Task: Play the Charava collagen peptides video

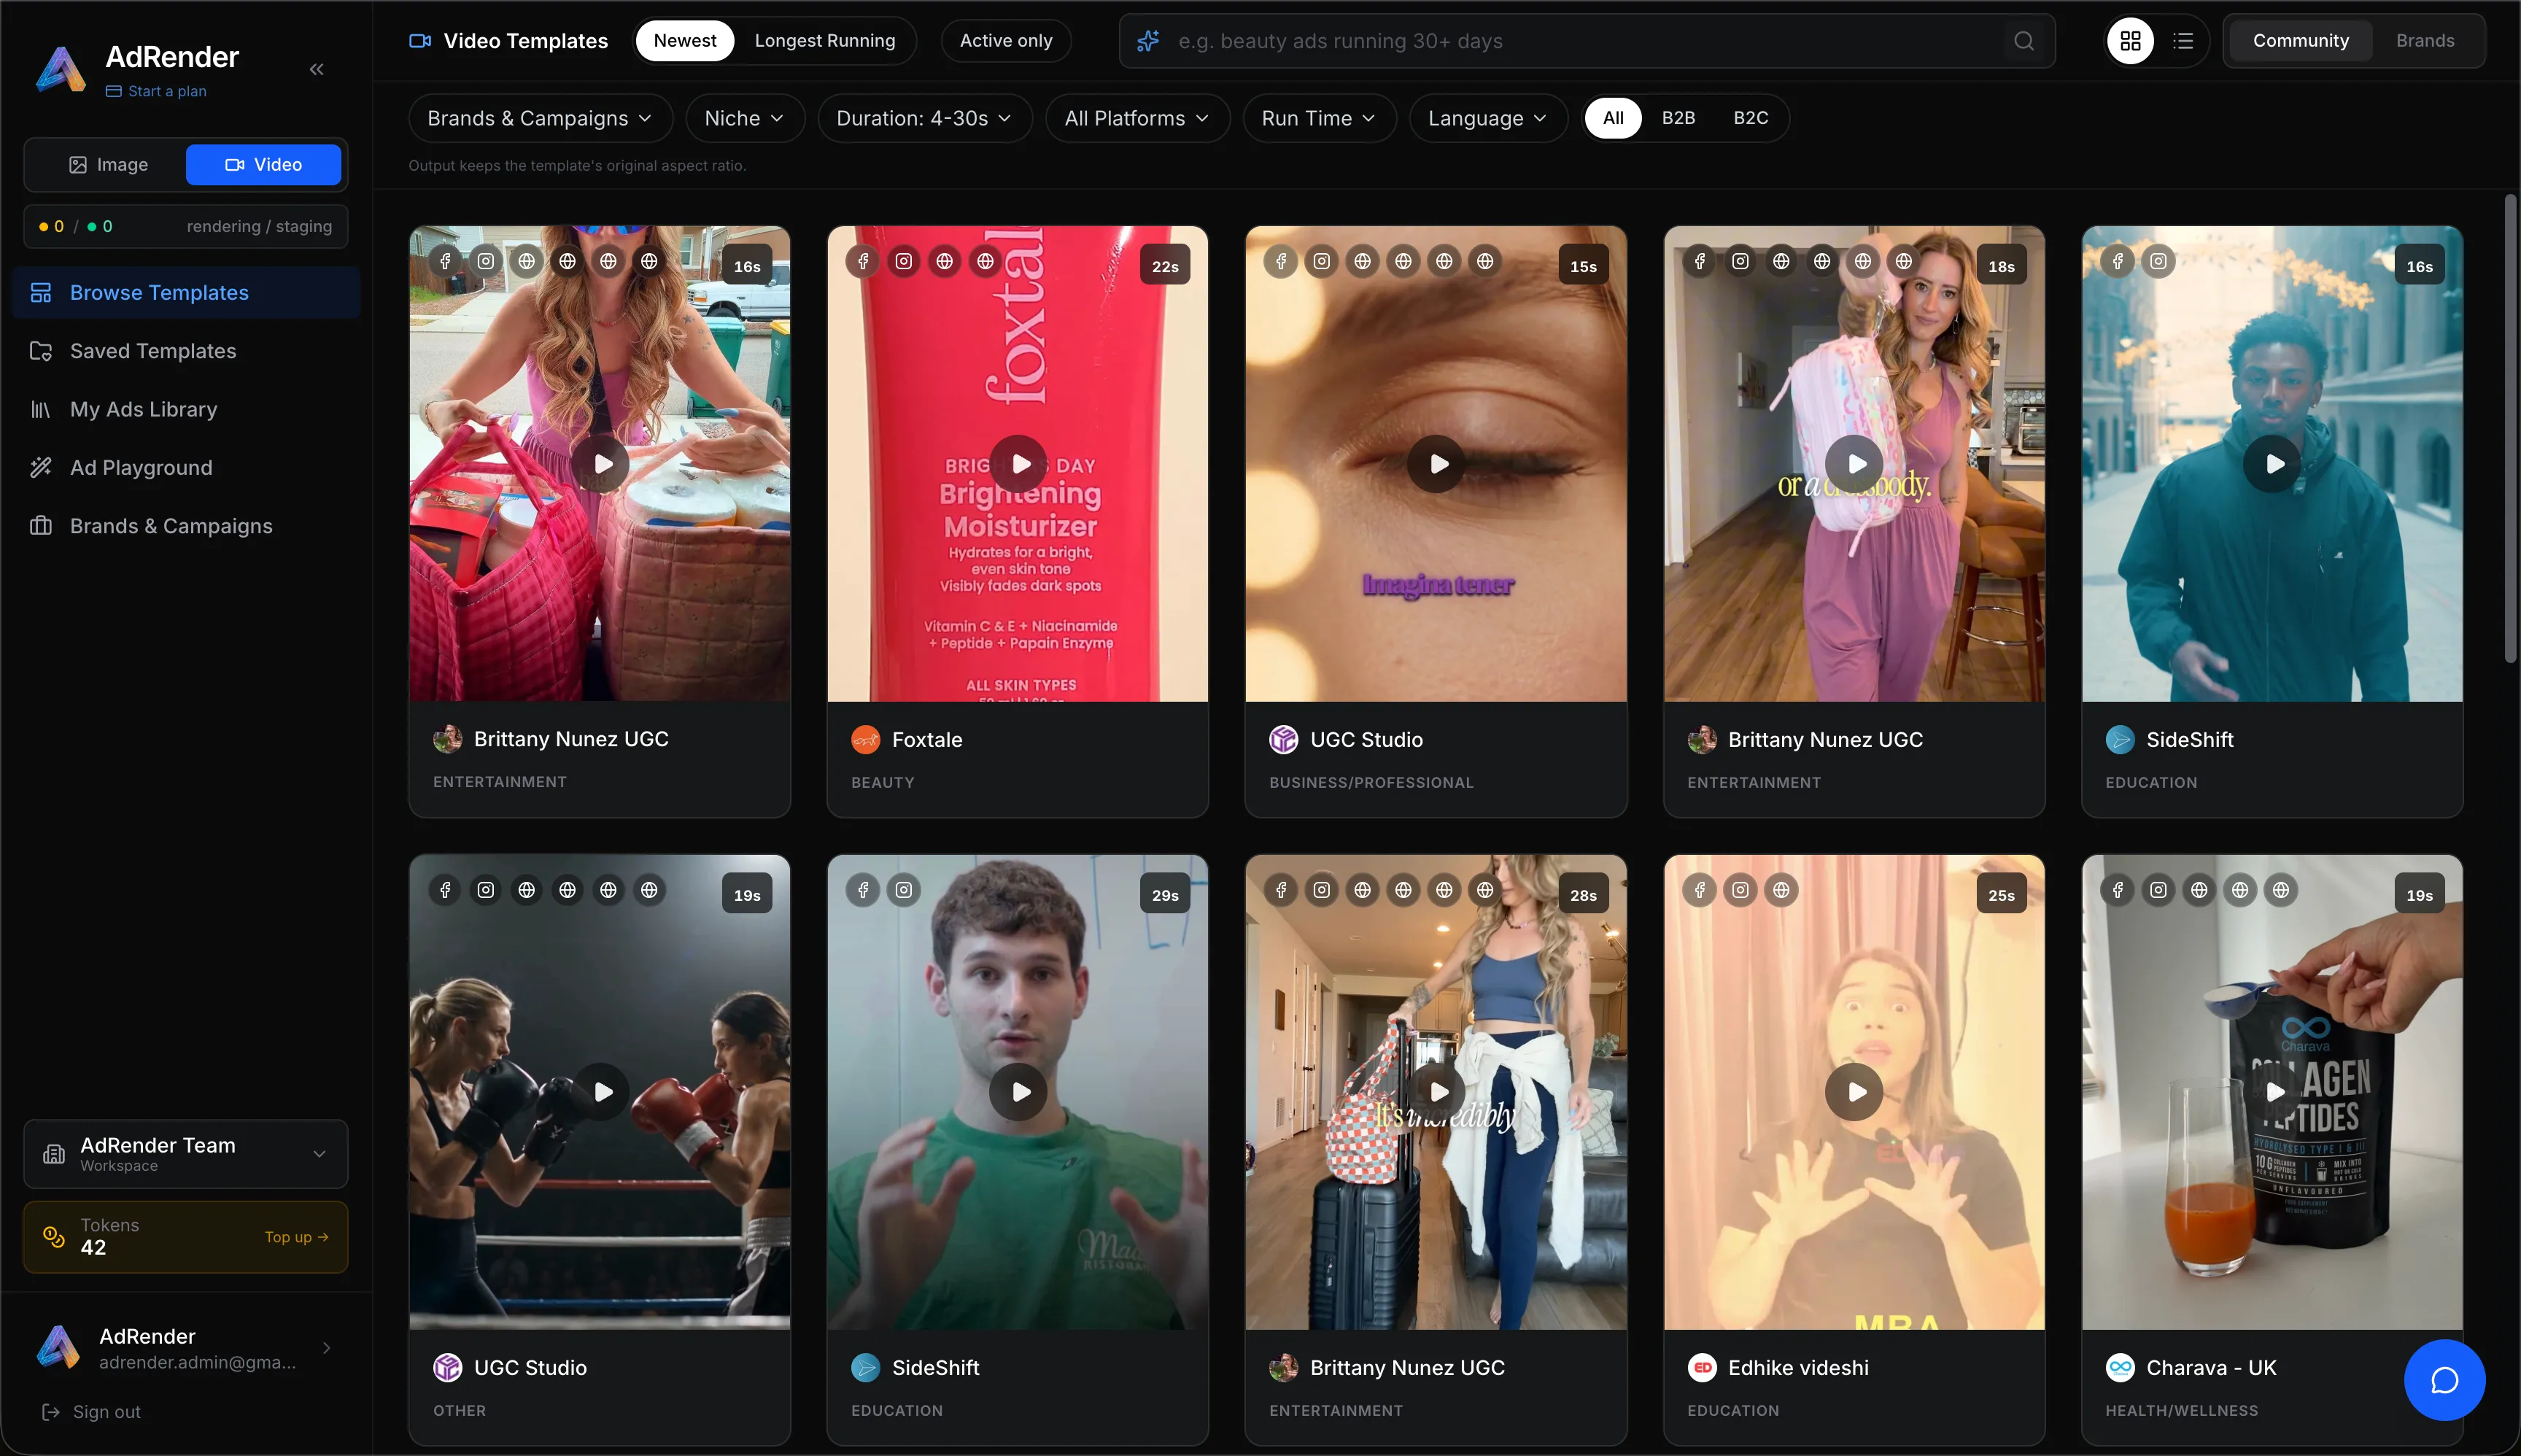Action: click(x=2273, y=1092)
